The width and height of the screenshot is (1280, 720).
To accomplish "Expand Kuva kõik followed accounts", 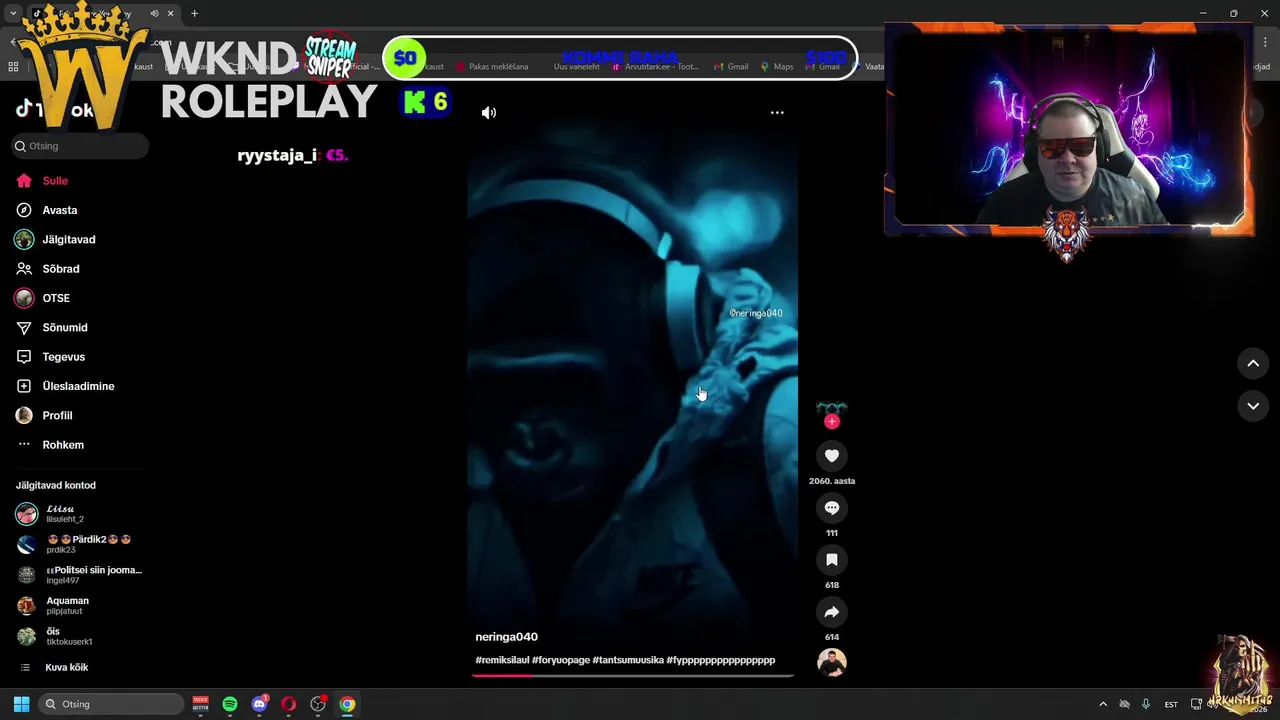I will coord(66,667).
